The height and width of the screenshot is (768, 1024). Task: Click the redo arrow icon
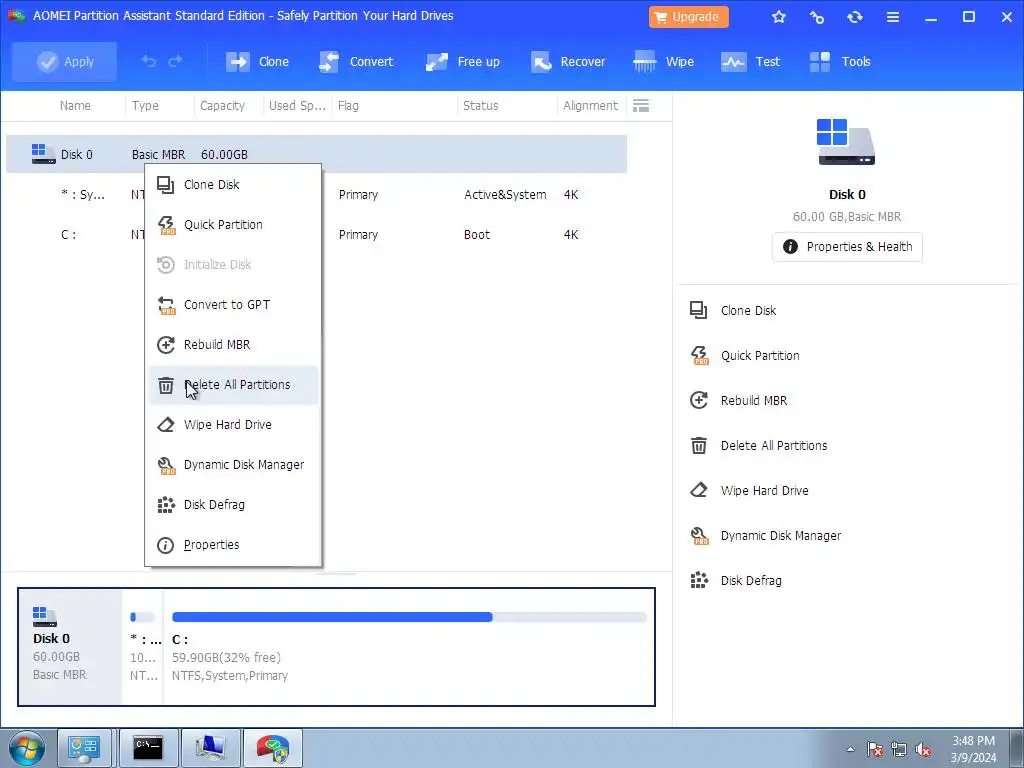(x=175, y=61)
